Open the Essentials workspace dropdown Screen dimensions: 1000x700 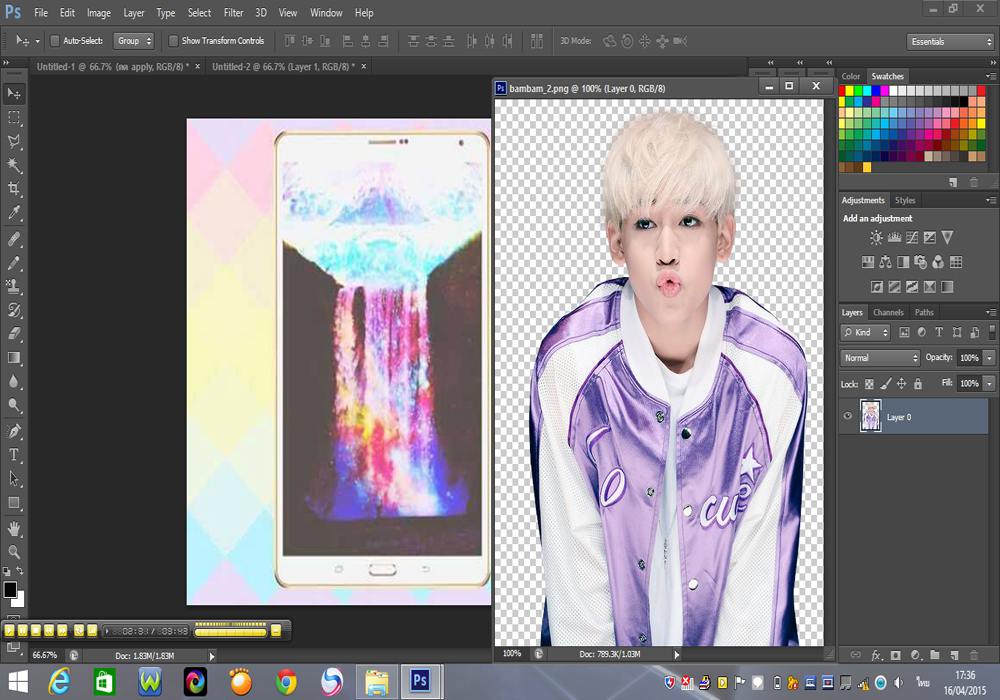tap(950, 42)
